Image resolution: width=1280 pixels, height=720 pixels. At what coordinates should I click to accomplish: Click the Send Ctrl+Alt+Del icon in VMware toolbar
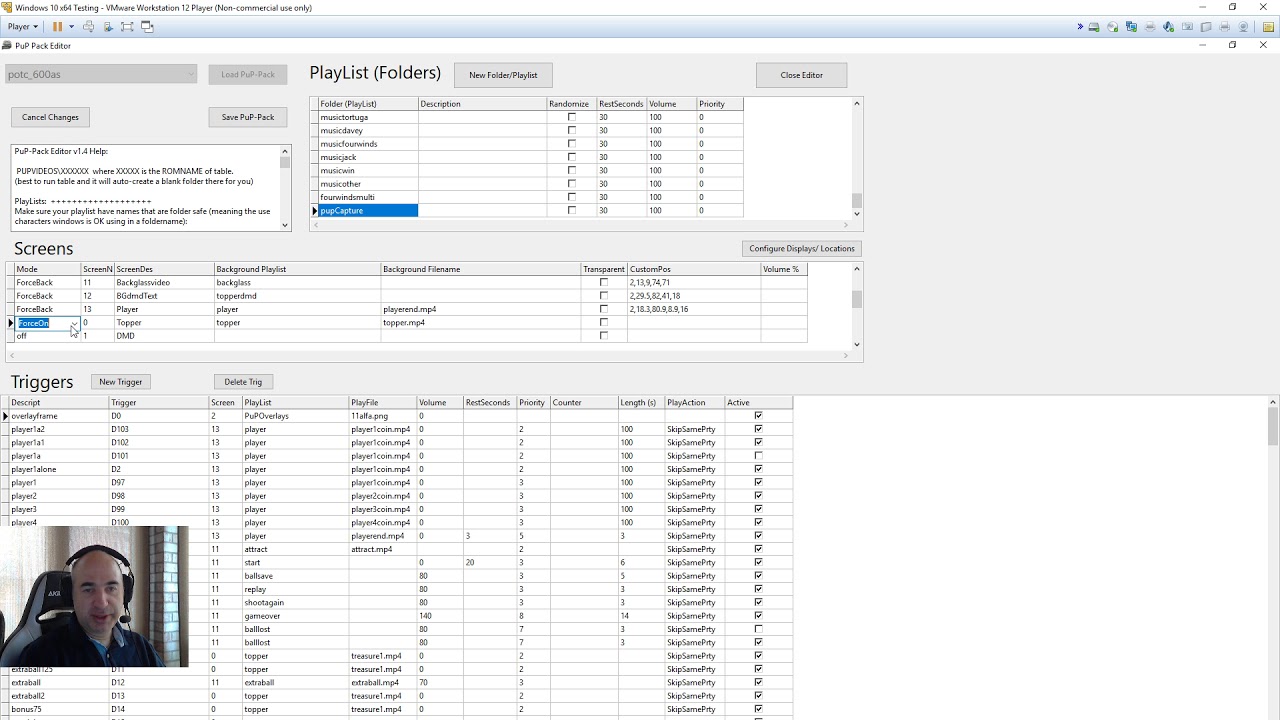click(x=89, y=27)
